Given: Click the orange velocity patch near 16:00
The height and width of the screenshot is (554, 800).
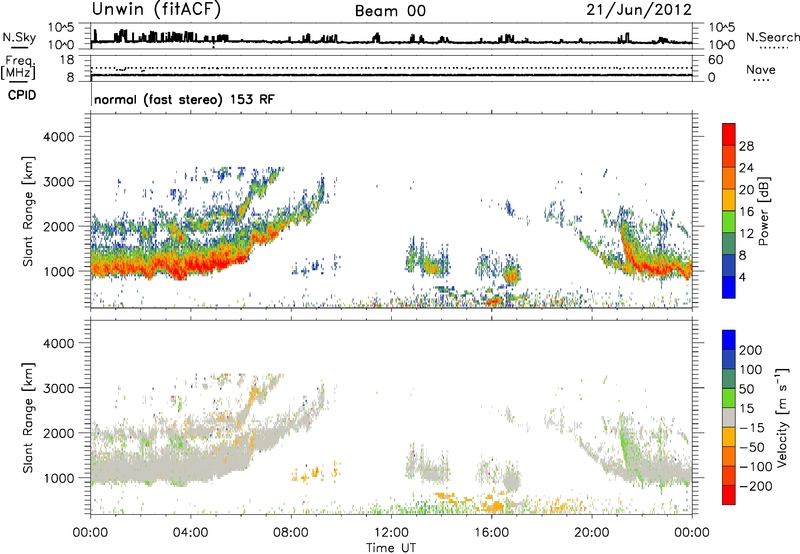Looking at the screenshot, I should tap(491, 506).
